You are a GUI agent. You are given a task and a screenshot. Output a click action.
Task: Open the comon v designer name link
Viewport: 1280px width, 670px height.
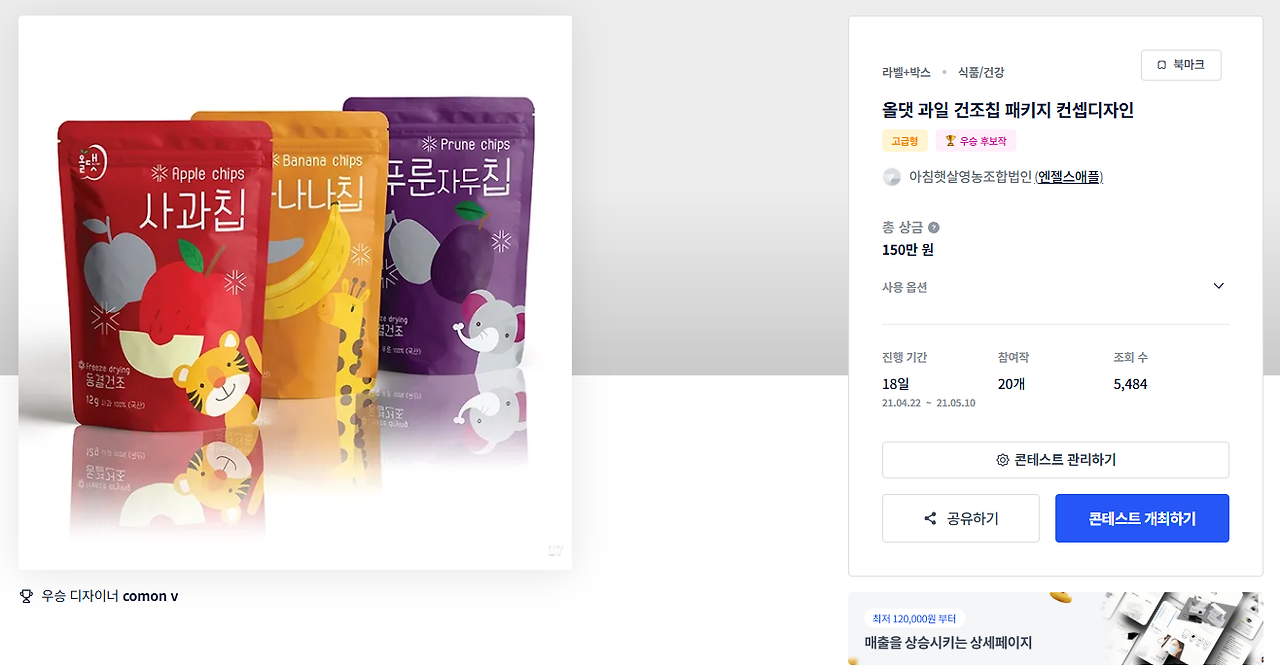(150, 596)
